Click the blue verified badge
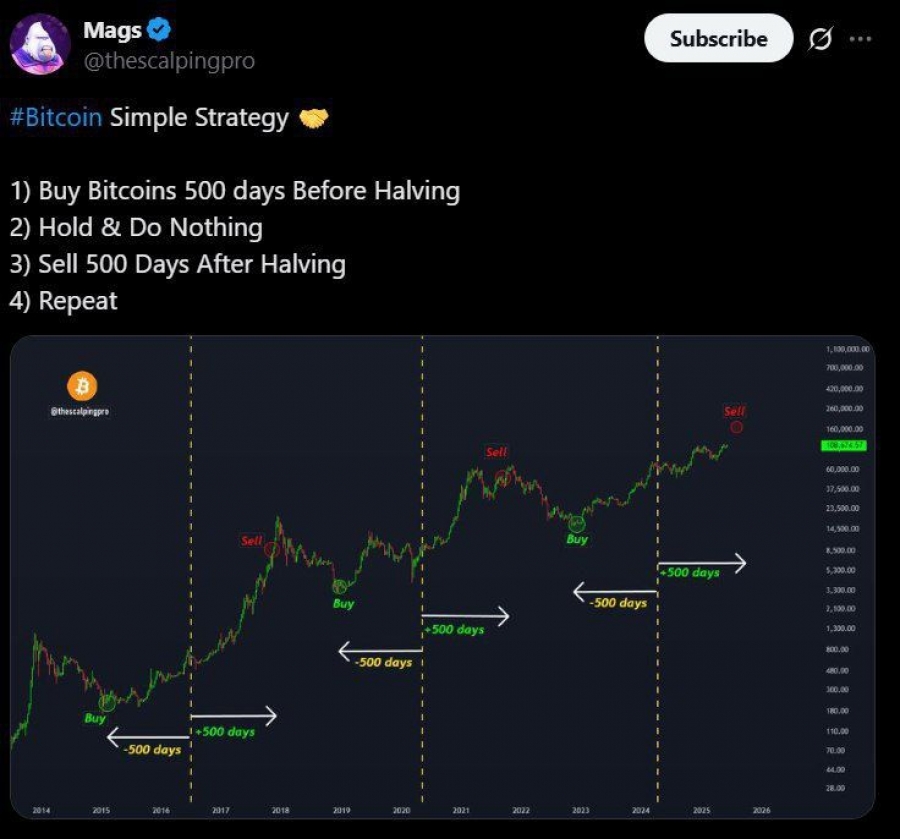Image resolution: width=900 pixels, height=839 pixels. tap(159, 30)
